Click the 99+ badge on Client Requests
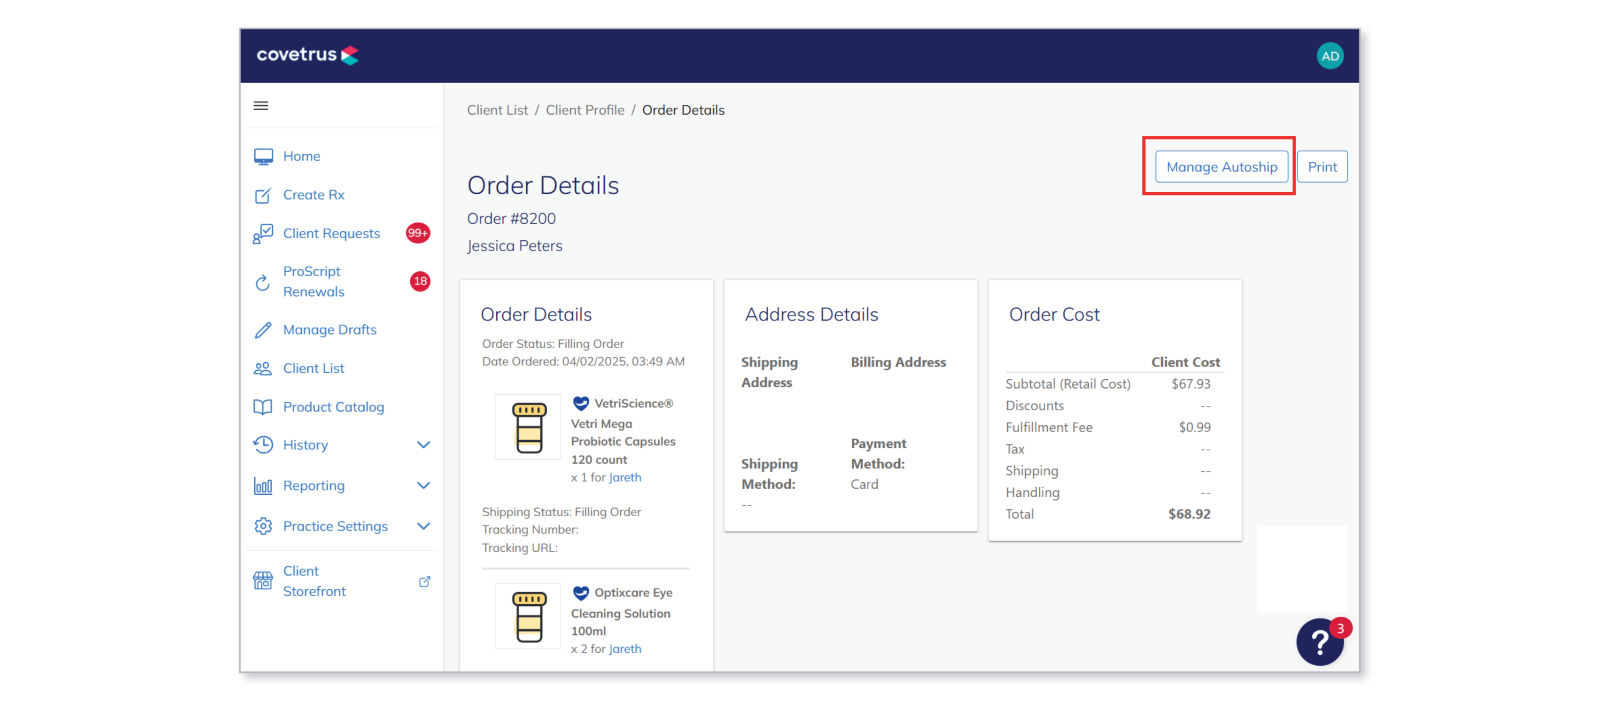Screen dimensions: 1600x704 click(x=418, y=233)
